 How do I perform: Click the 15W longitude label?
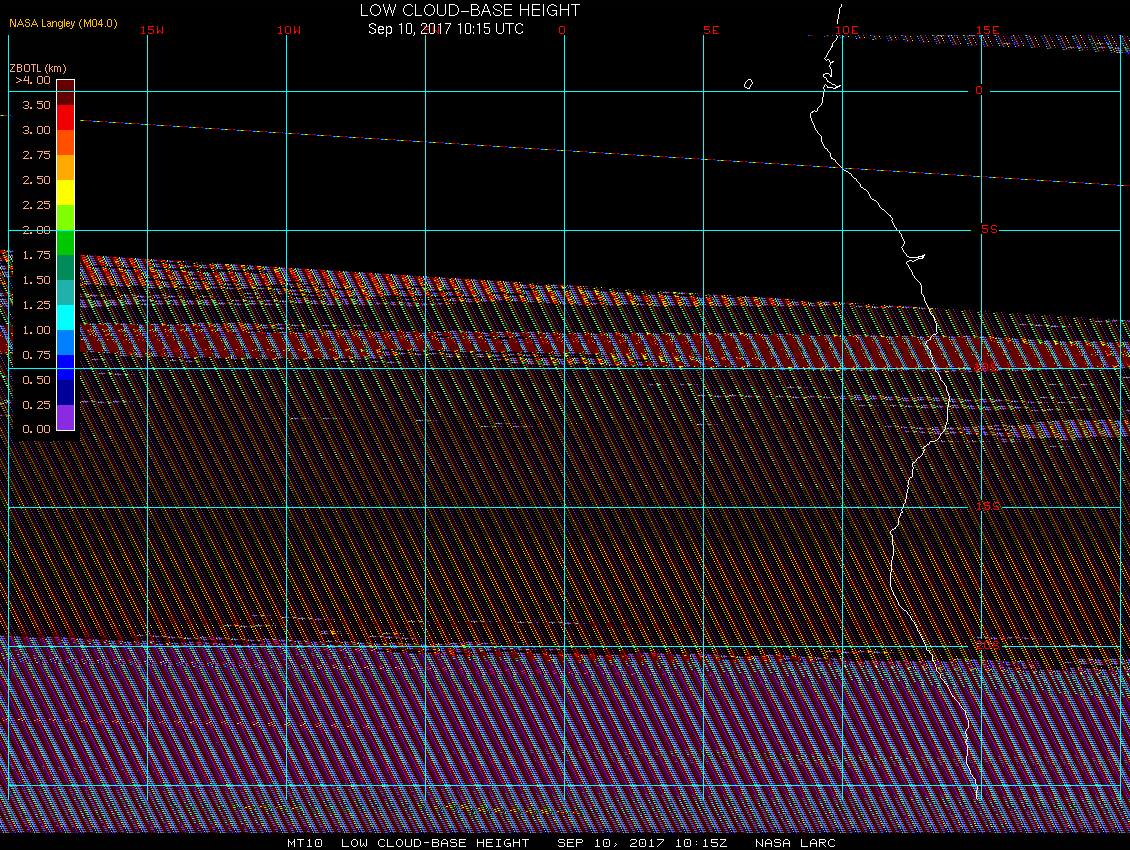(x=152, y=30)
